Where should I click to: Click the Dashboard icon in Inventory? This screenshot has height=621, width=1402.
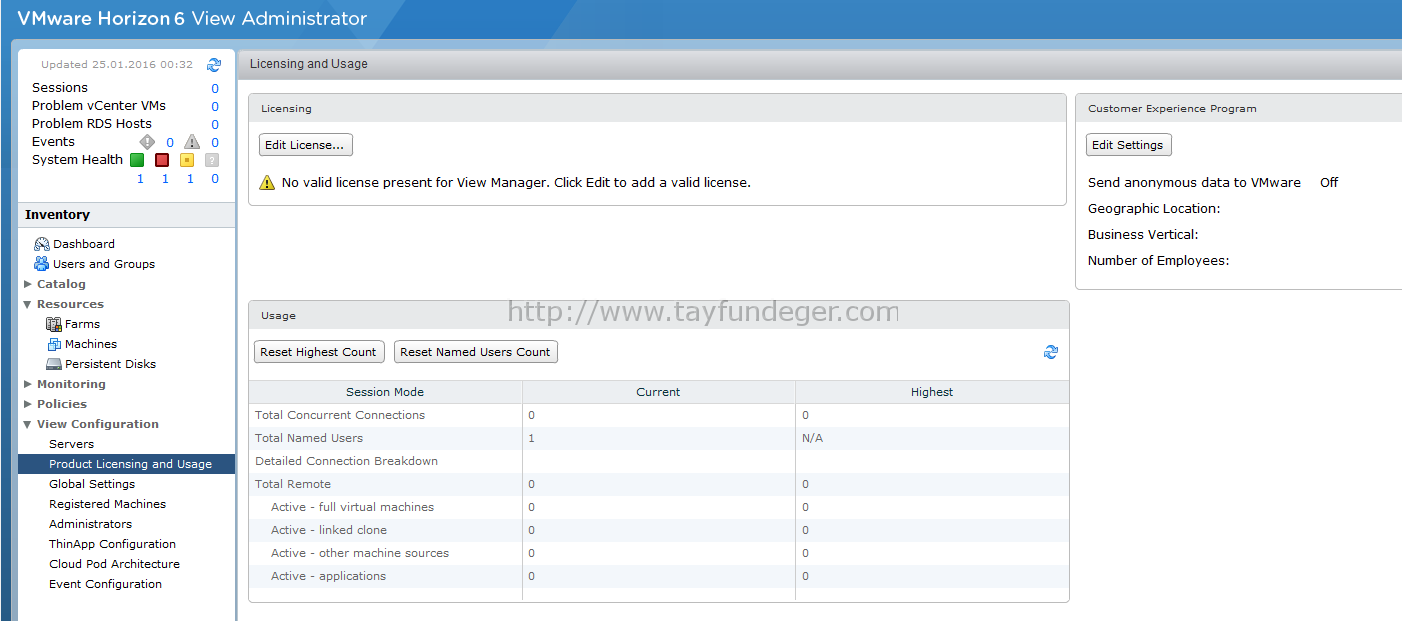pos(41,244)
